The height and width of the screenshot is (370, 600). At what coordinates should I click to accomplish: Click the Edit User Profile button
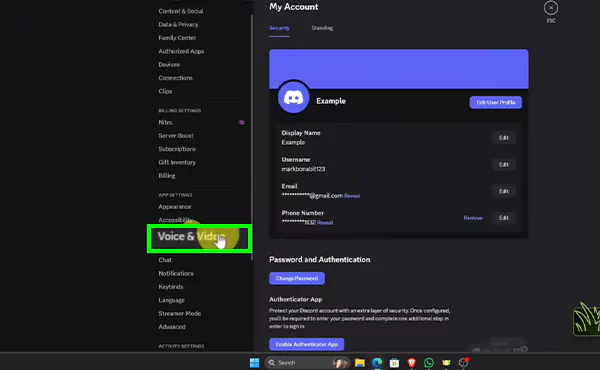(496, 103)
